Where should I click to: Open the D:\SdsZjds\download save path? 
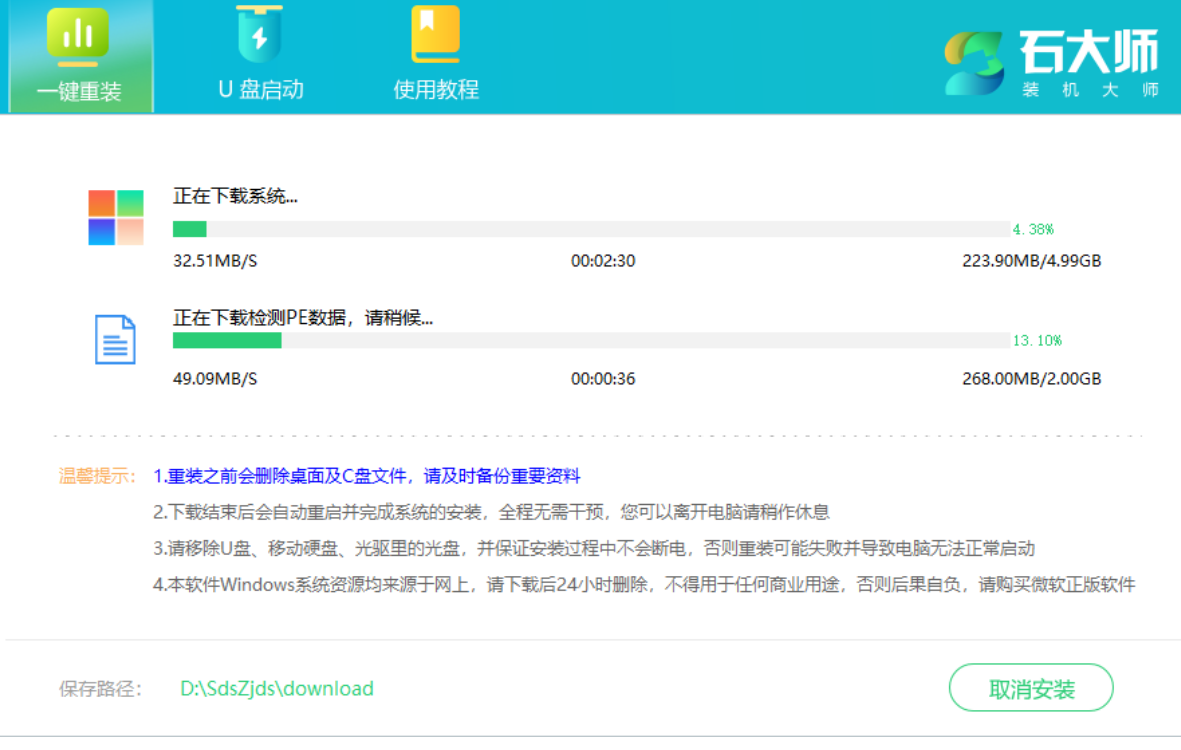click(x=277, y=689)
